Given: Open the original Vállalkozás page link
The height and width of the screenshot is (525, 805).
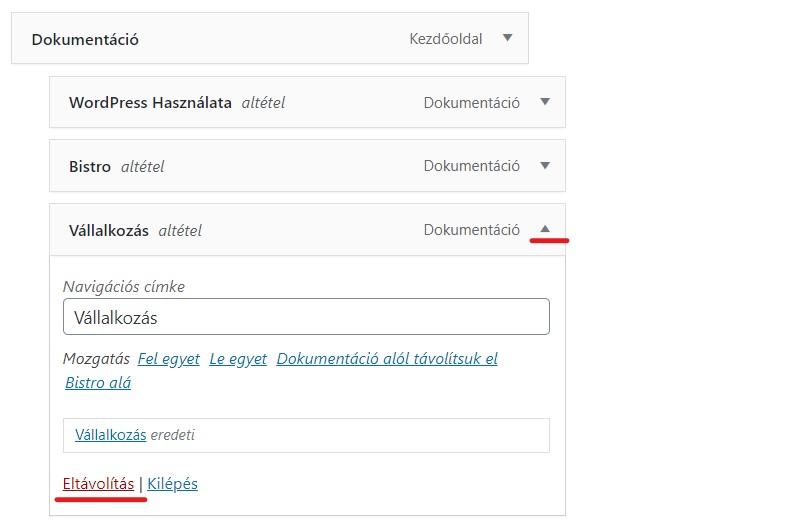Looking at the screenshot, I should (x=111, y=435).
